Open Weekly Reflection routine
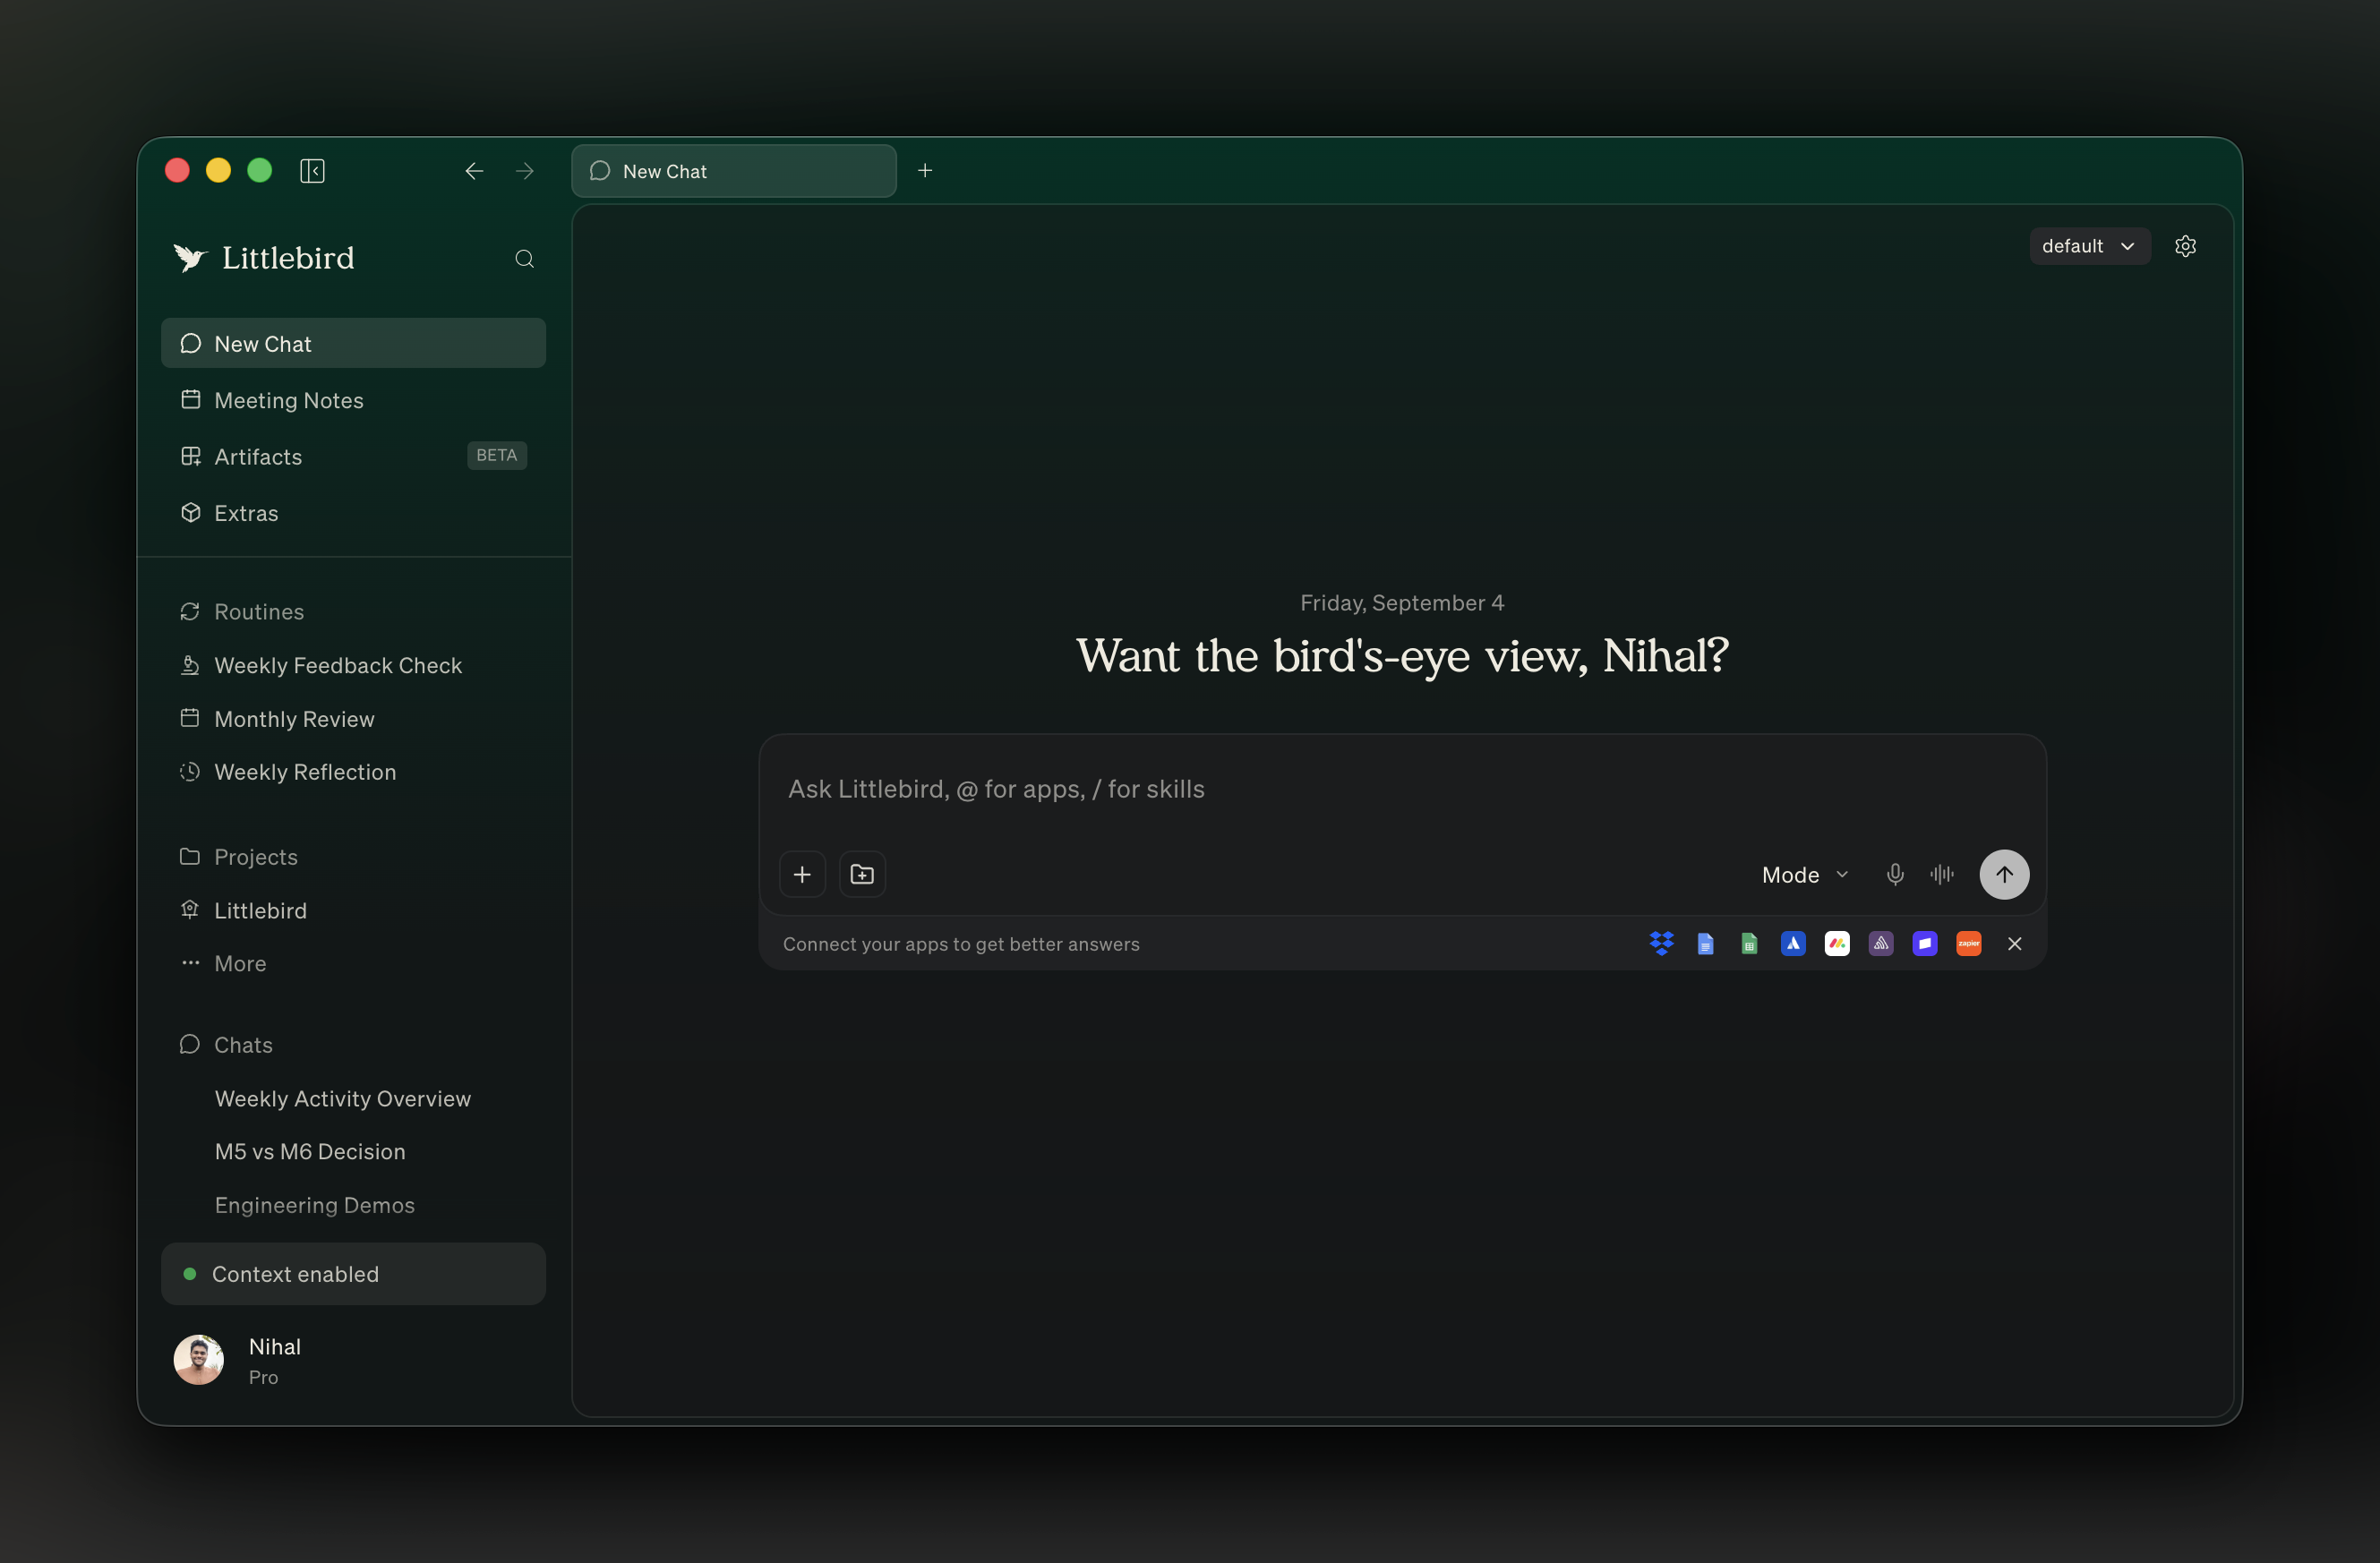The width and height of the screenshot is (2380, 1563). (353, 773)
